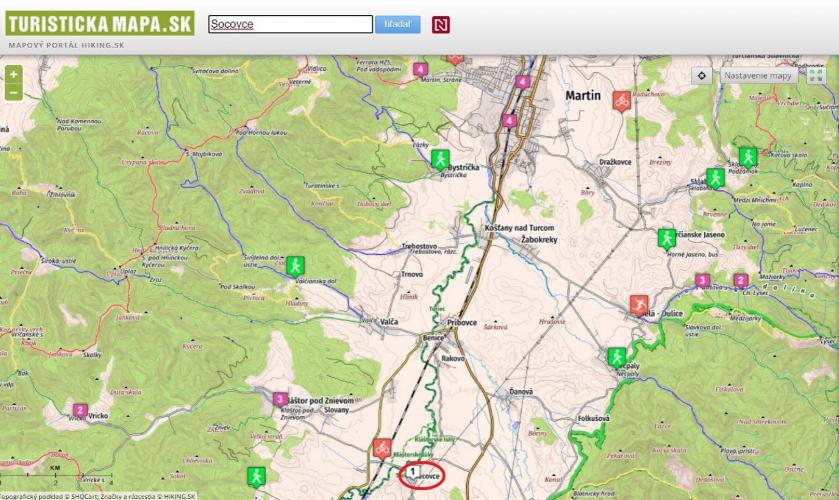The height and width of the screenshot is (500, 839).
Task: Click the hiking marker at Necpaly
Action: (x=616, y=357)
